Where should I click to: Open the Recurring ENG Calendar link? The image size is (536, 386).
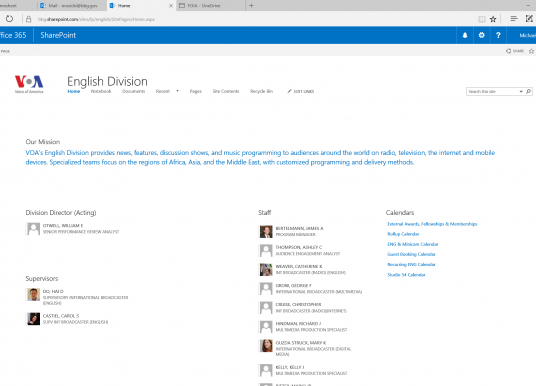point(411,264)
